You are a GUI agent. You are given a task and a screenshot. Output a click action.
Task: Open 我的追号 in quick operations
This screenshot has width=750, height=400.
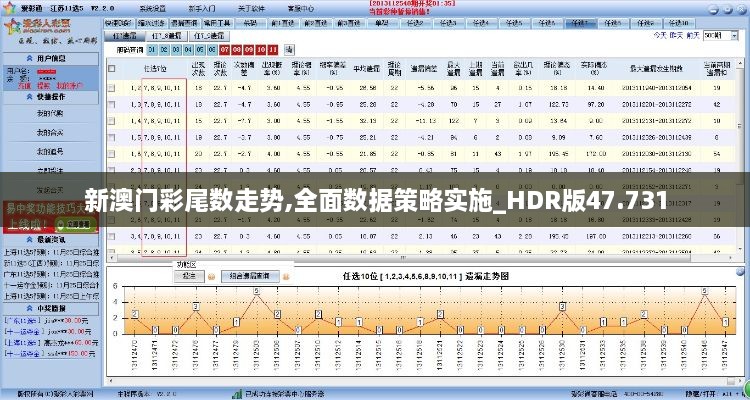(50, 151)
